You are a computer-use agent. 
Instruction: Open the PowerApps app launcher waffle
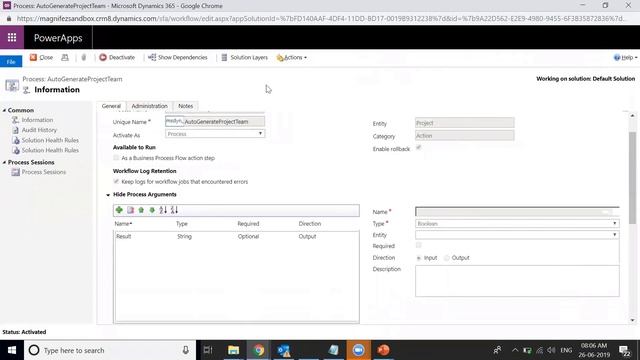(x=12, y=38)
